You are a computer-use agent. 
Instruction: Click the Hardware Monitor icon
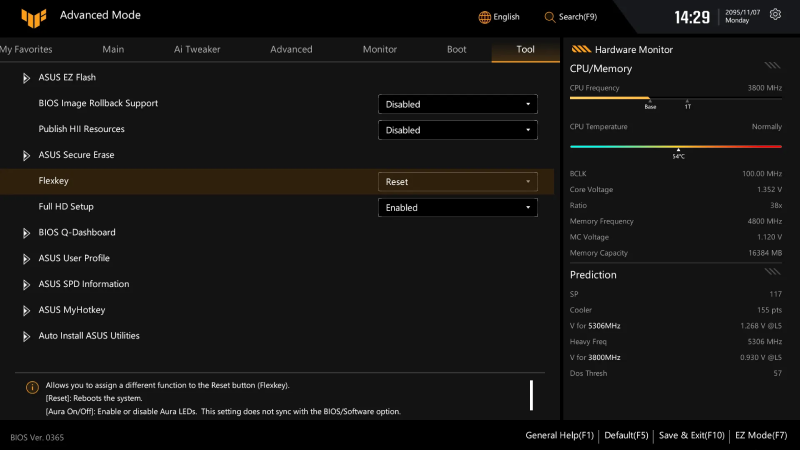579,49
